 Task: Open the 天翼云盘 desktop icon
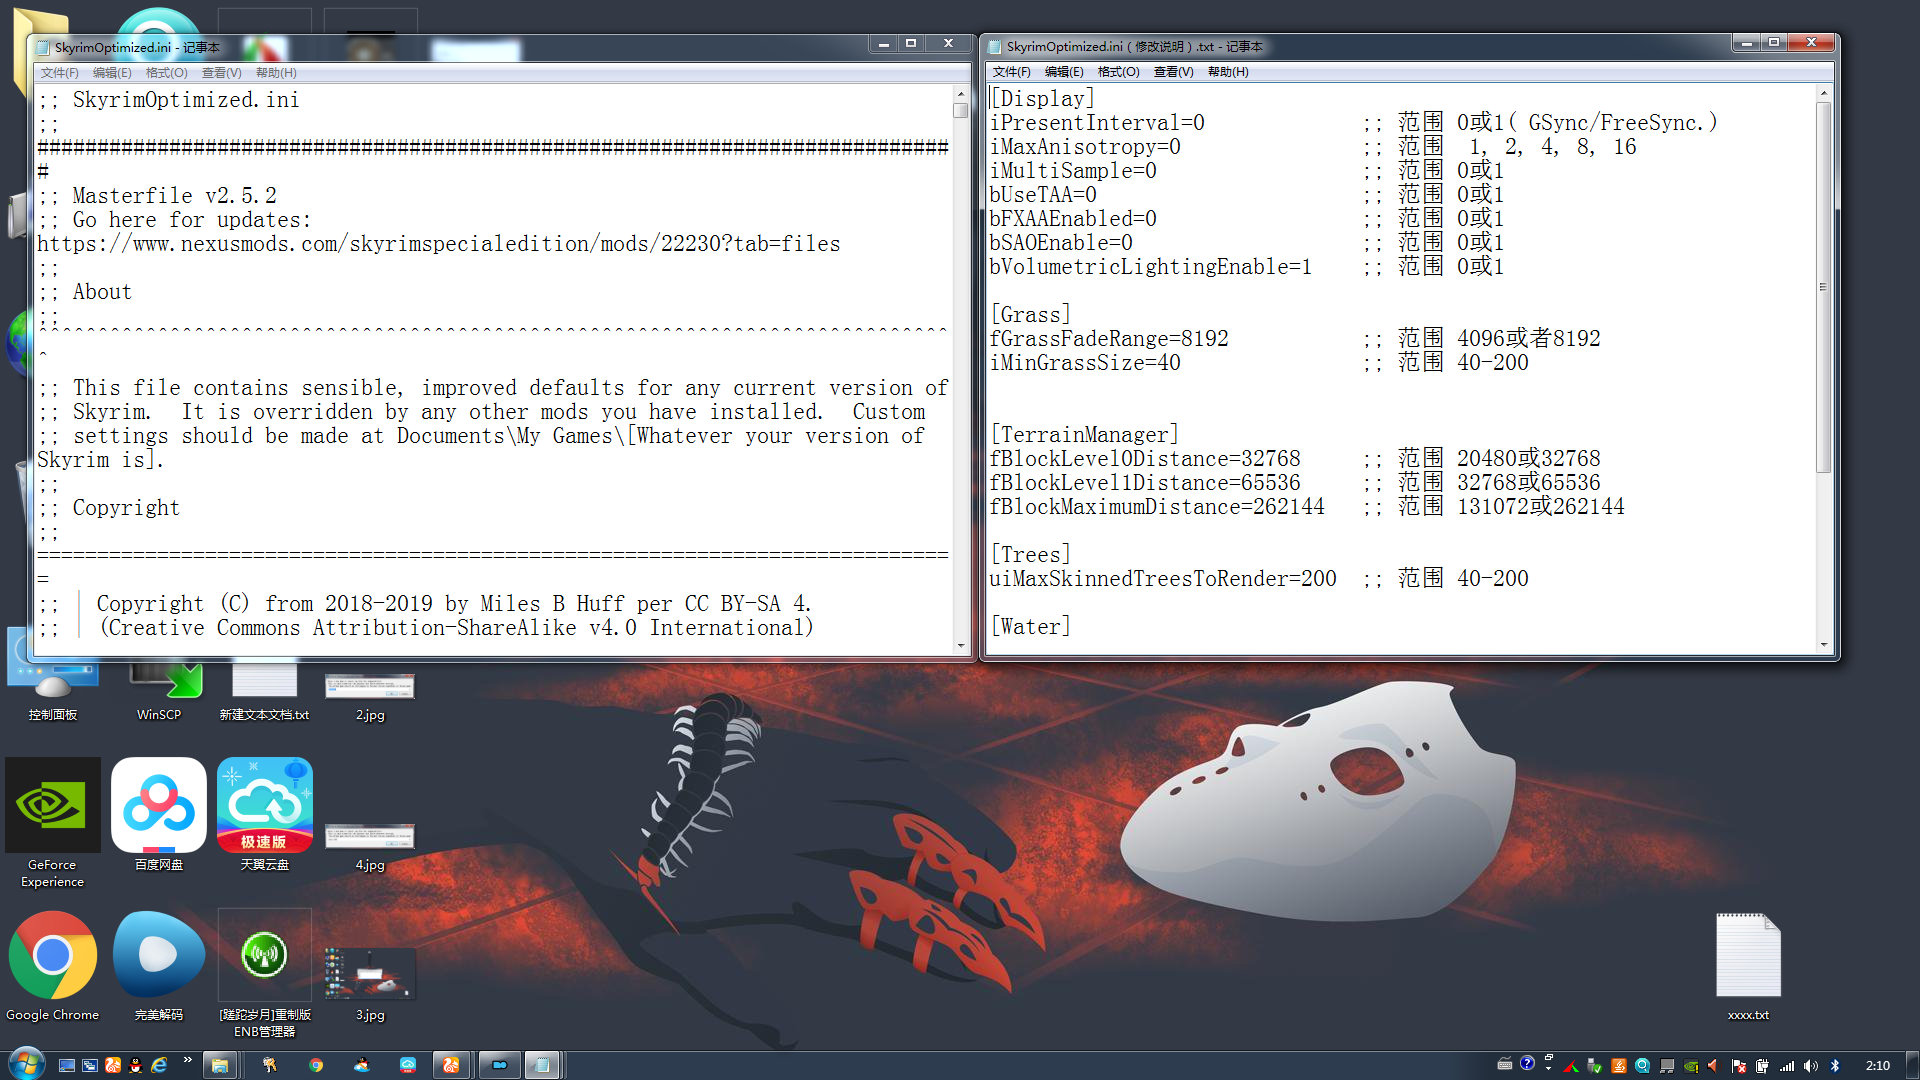click(265, 806)
